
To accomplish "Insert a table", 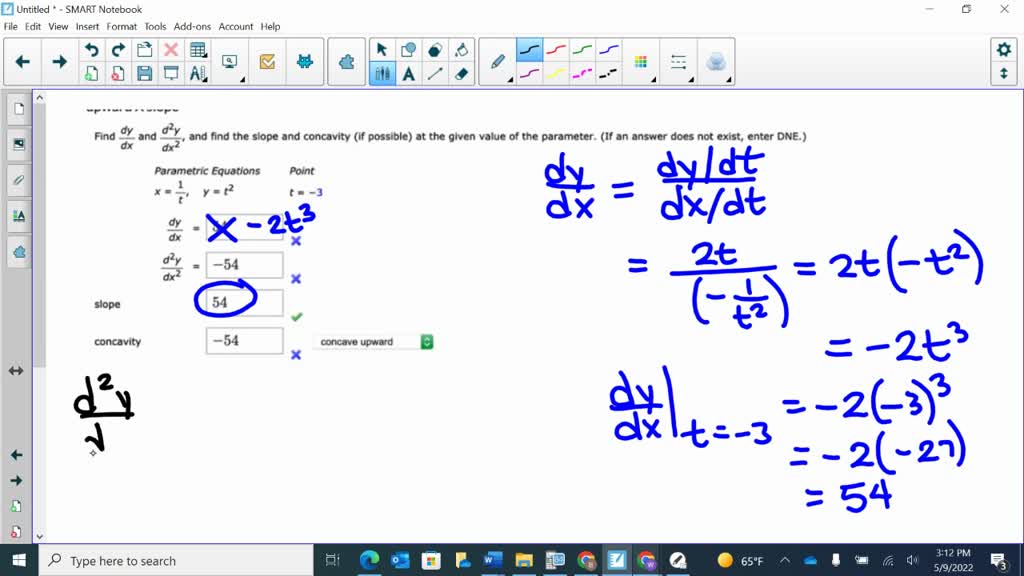I will click(198, 49).
